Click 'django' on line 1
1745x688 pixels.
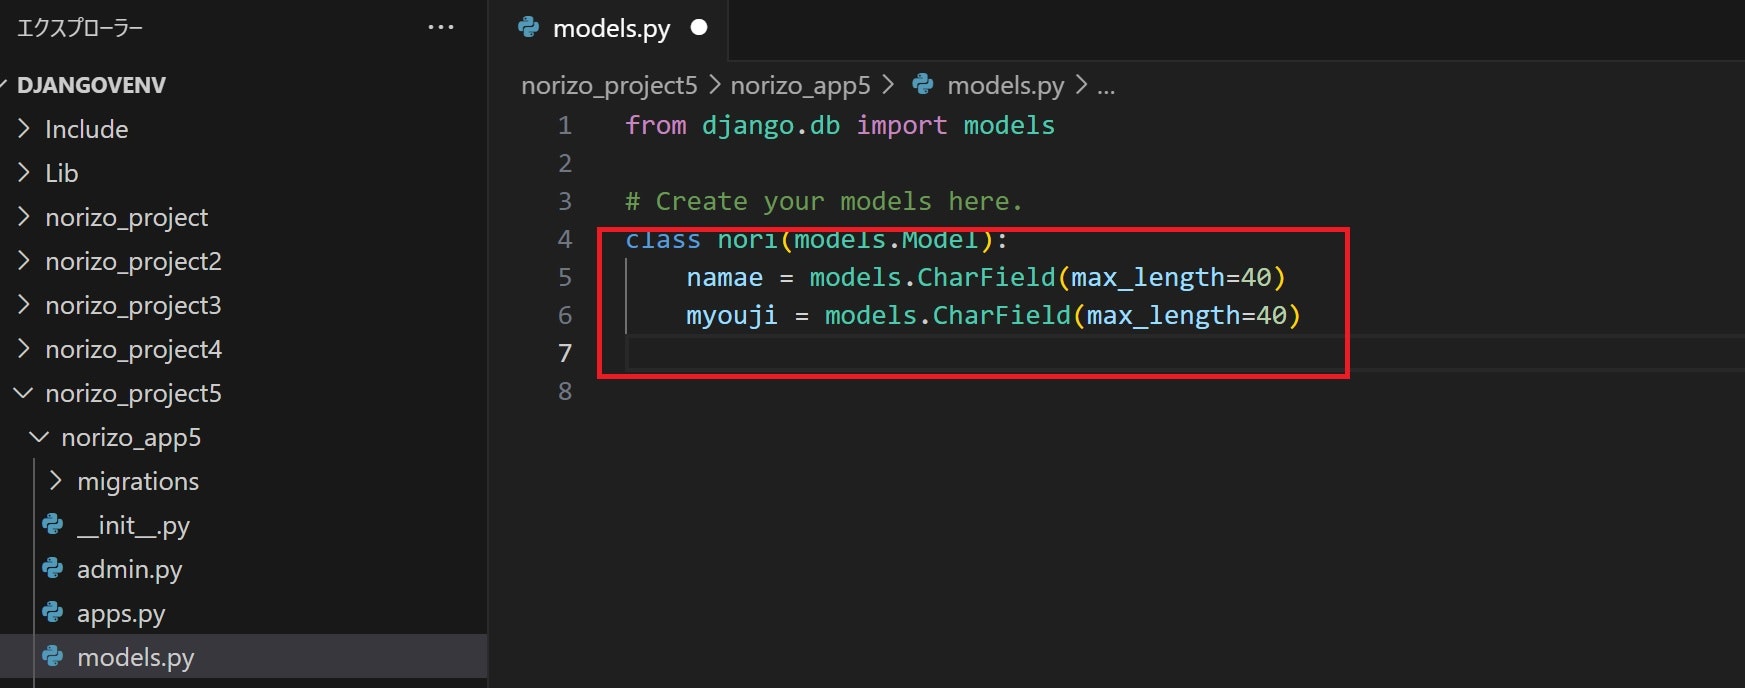[748, 126]
